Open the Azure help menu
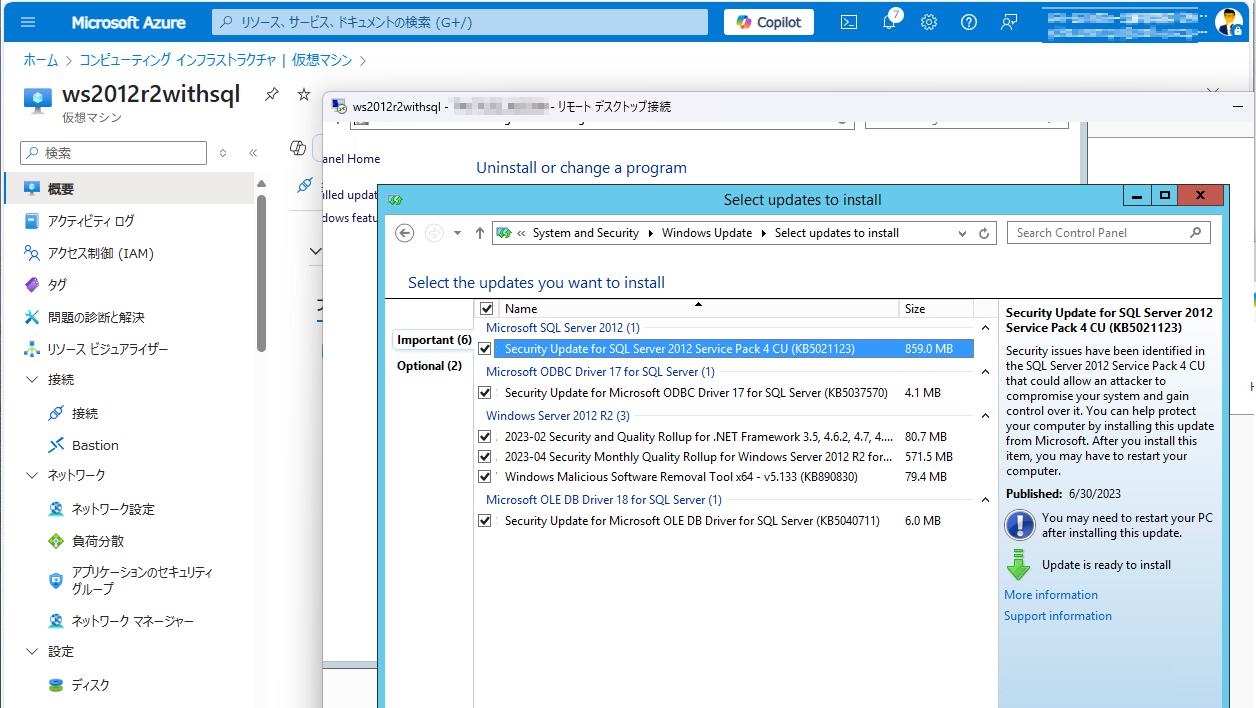 click(x=968, y=22)
